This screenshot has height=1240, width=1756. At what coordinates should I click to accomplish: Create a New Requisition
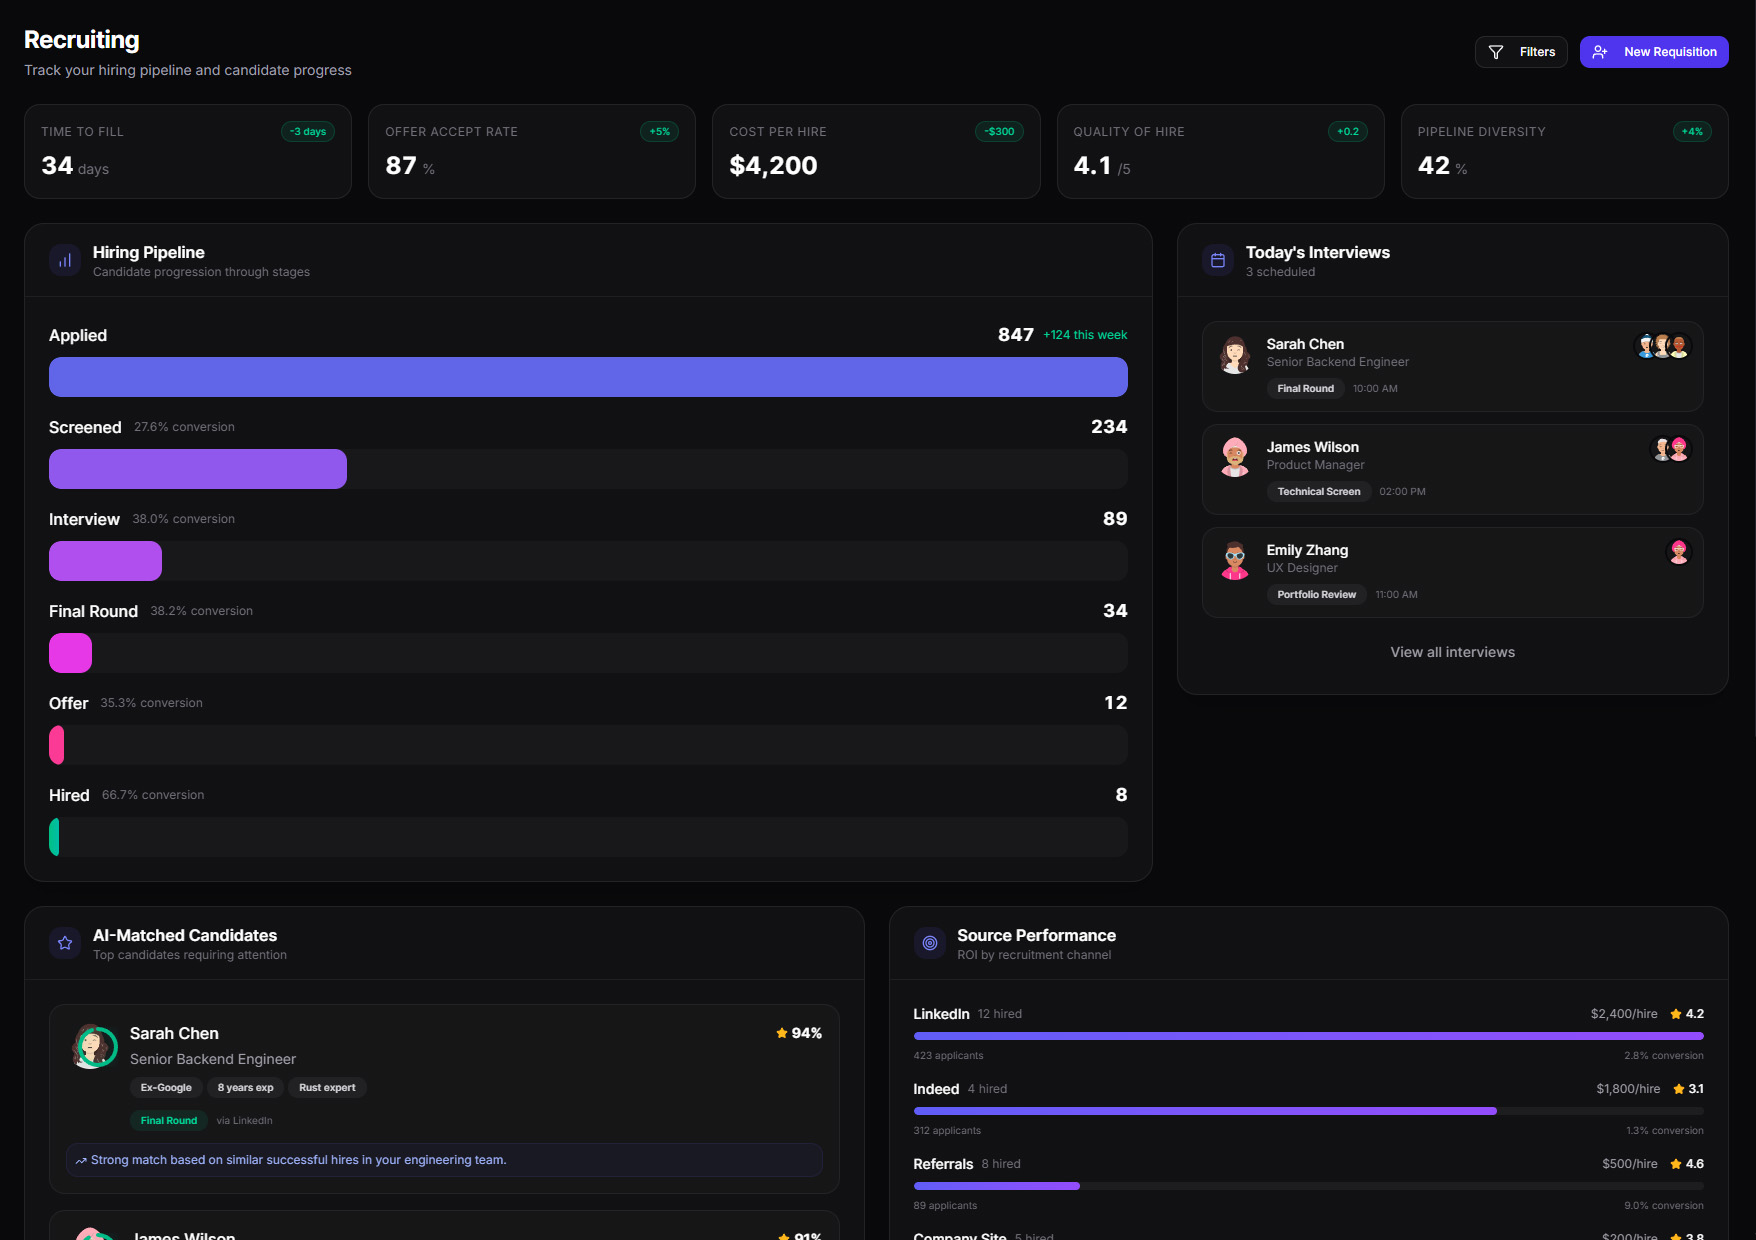click(1654, 52)
